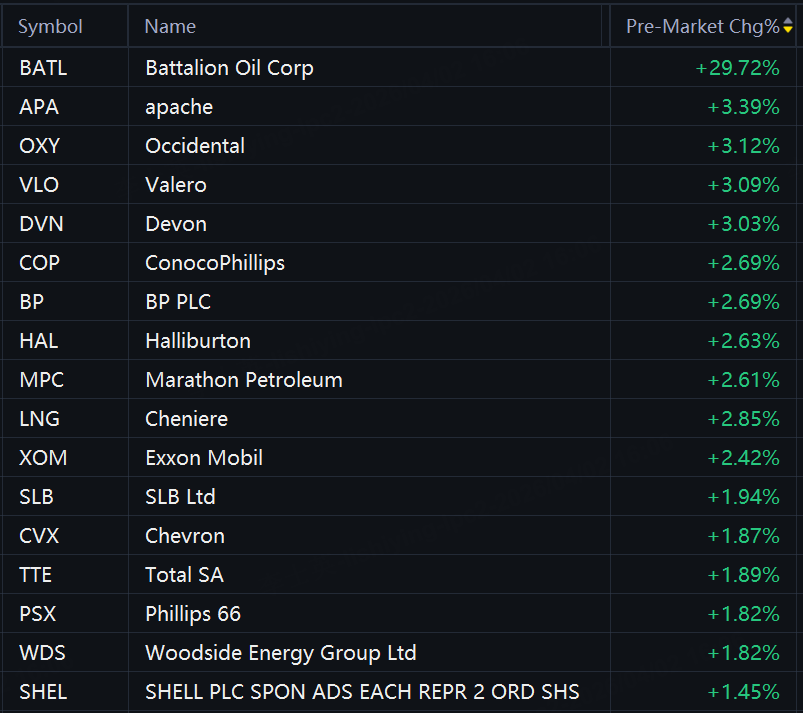Select the BATL ticker symbol
This screenshot has width=803, height=713.
pos(43,68)
